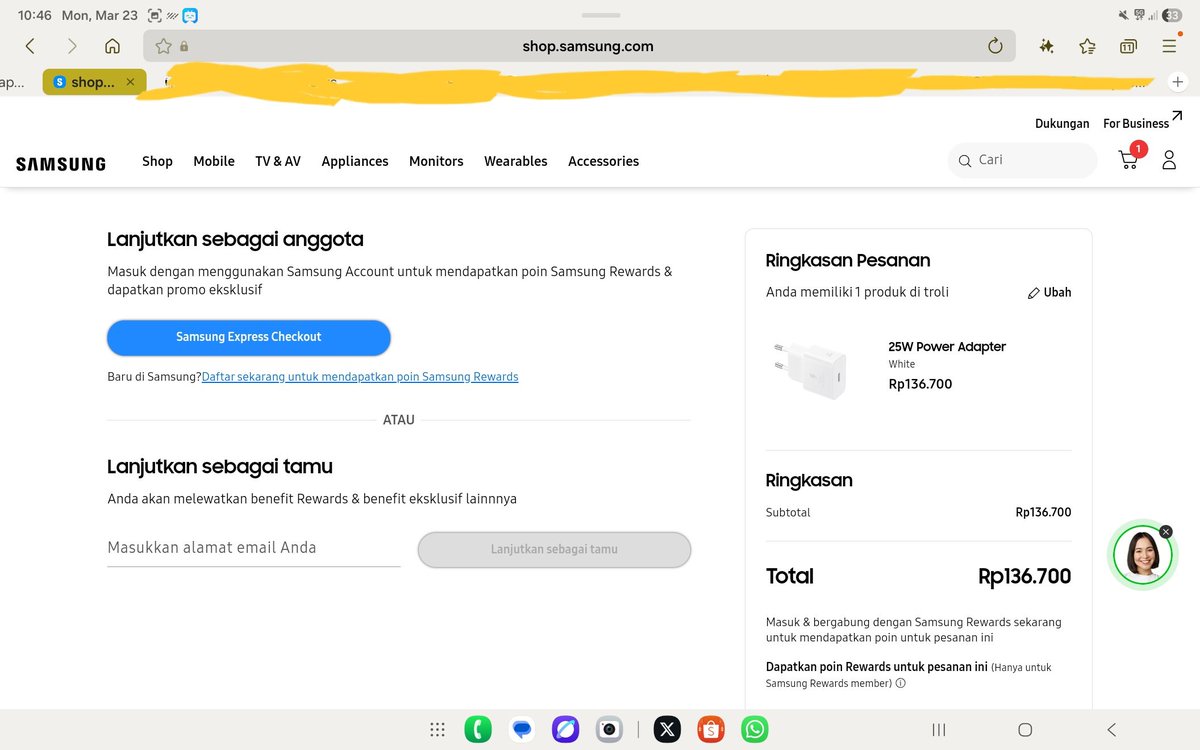1200x750 pixels.
Task: Open the tab manager icon
Action: click(x=1128, y=46)
